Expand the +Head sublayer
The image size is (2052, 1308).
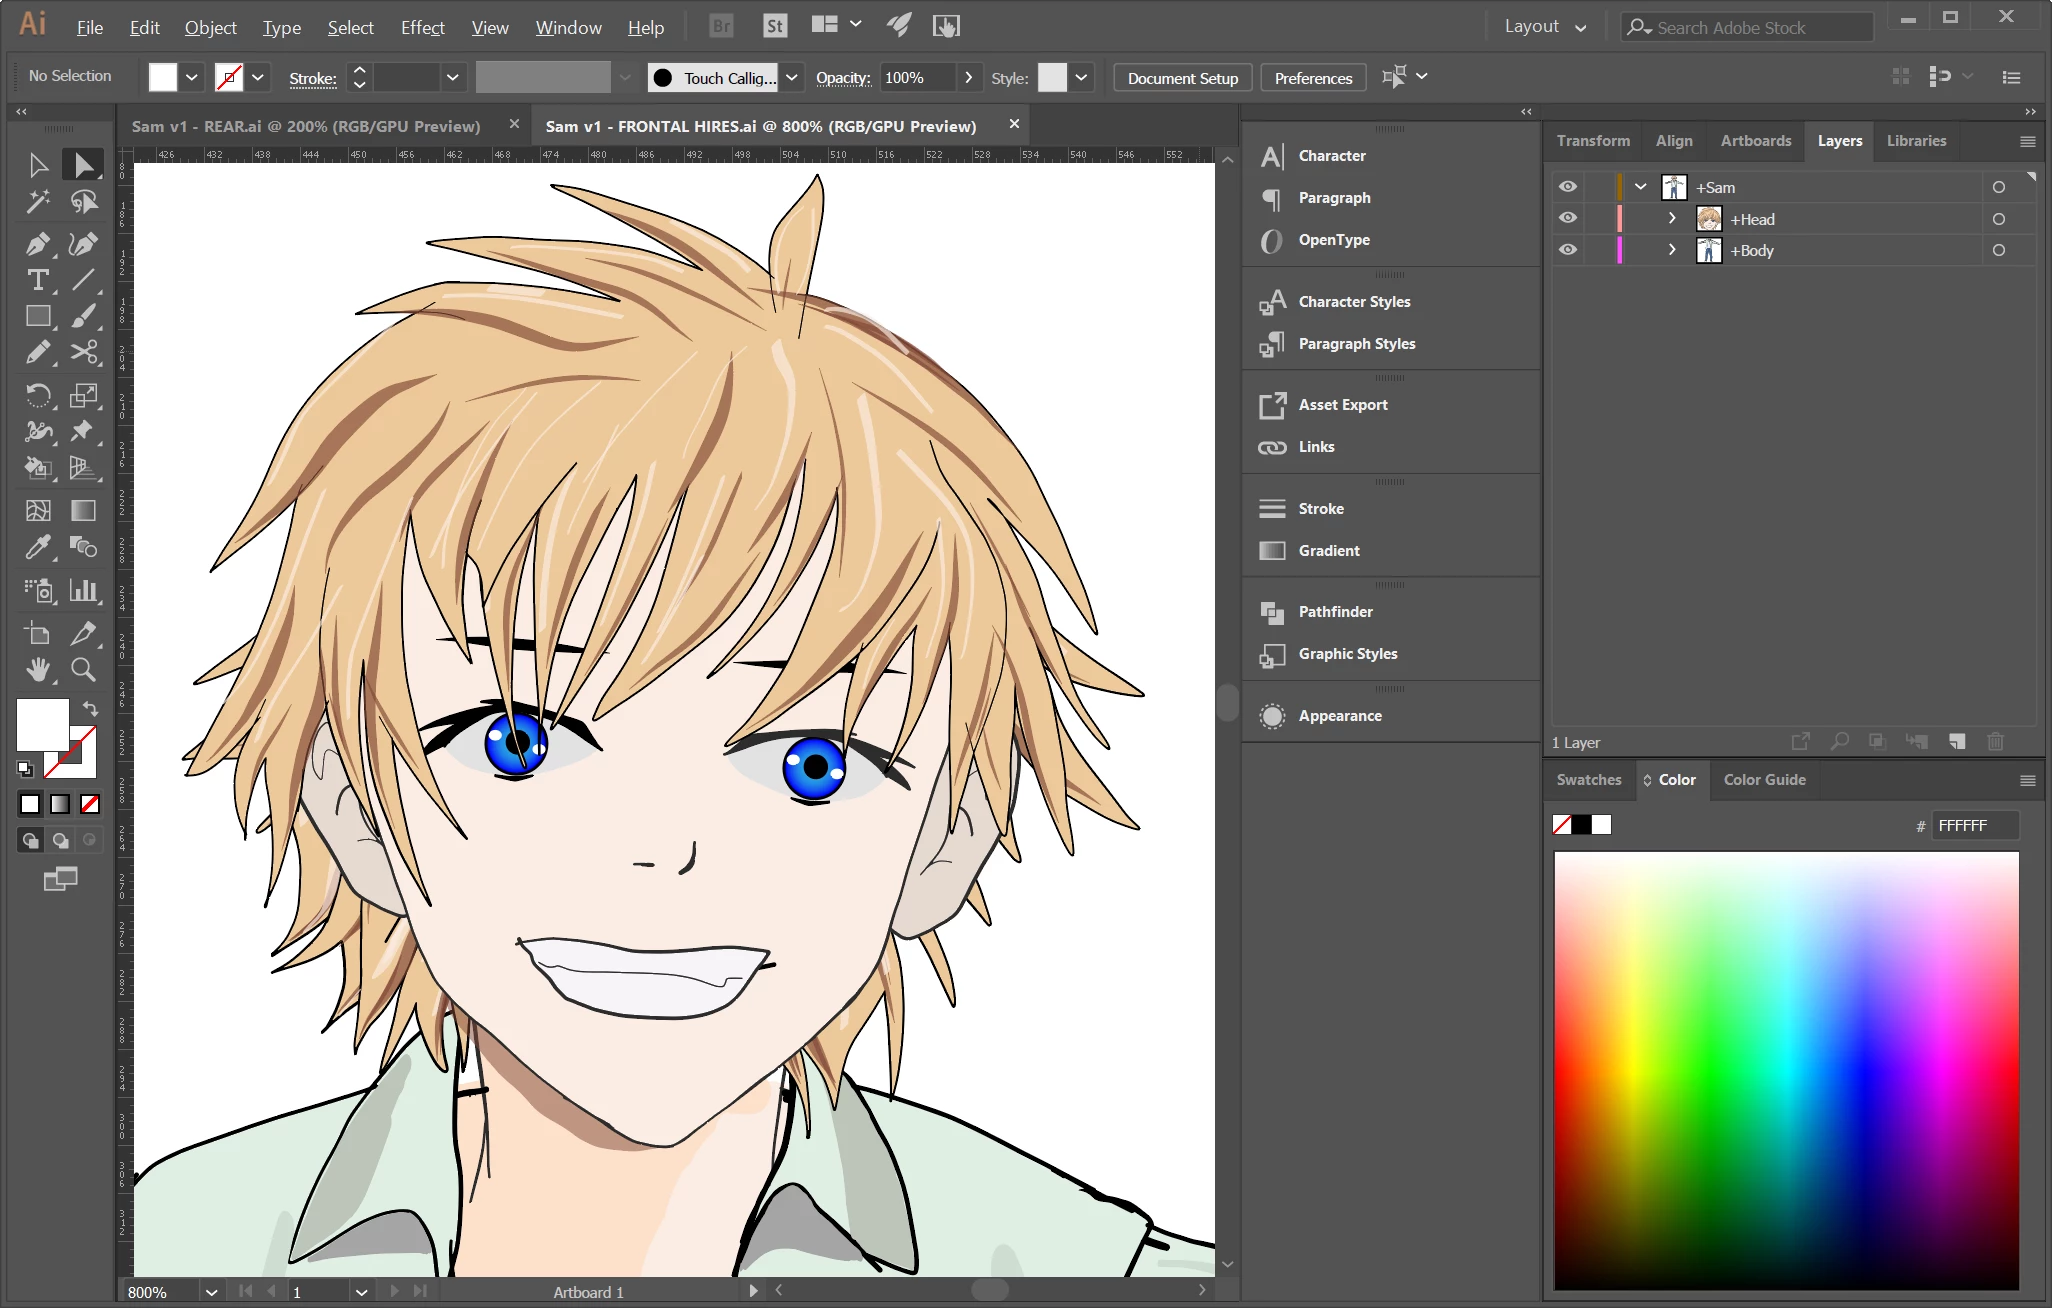(x=1672, y=219)
